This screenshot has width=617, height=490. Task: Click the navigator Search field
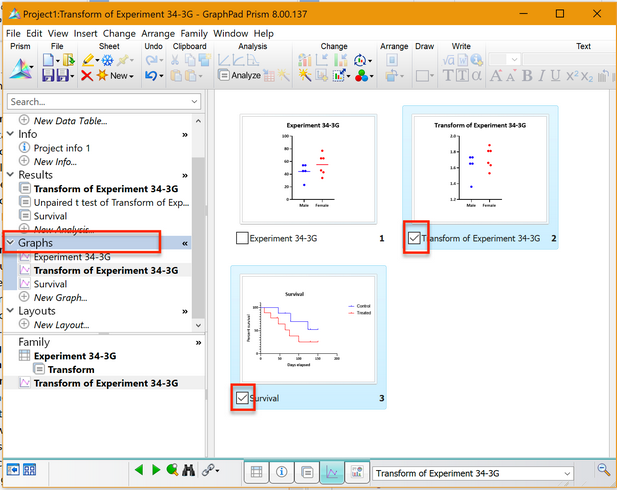point(98,101)
